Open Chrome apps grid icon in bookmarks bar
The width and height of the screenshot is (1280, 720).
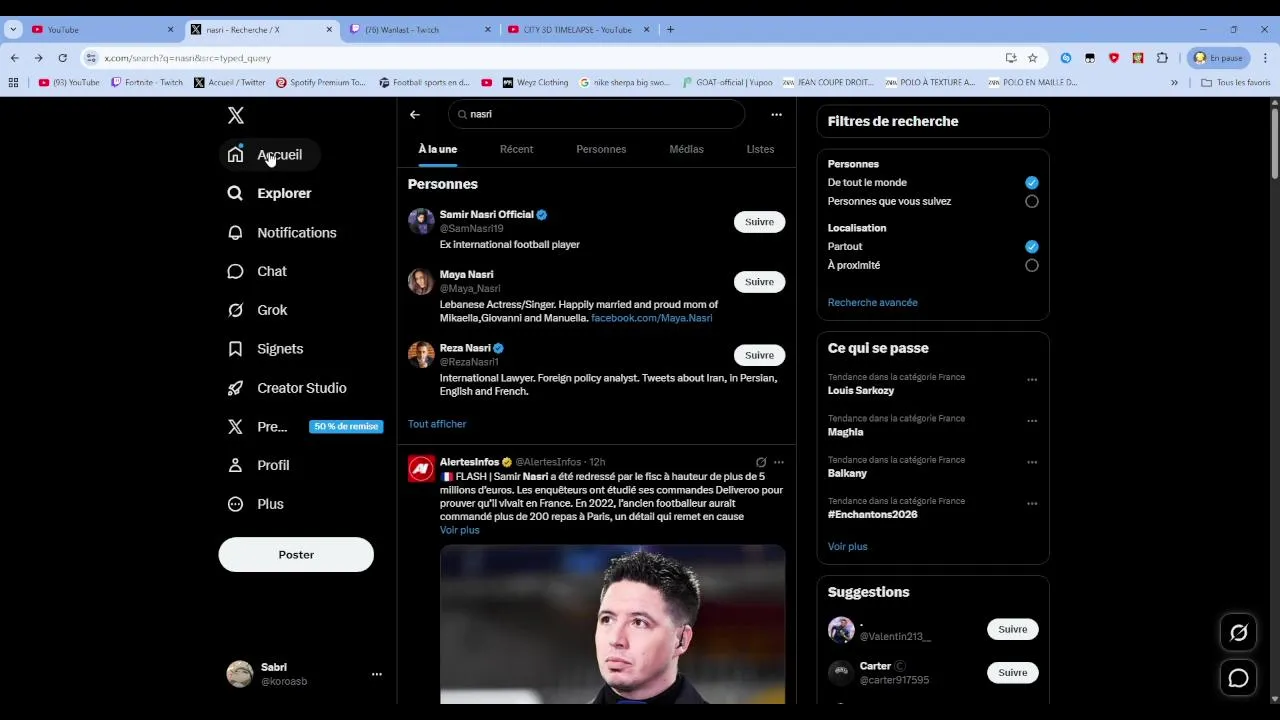coord(13,82)
